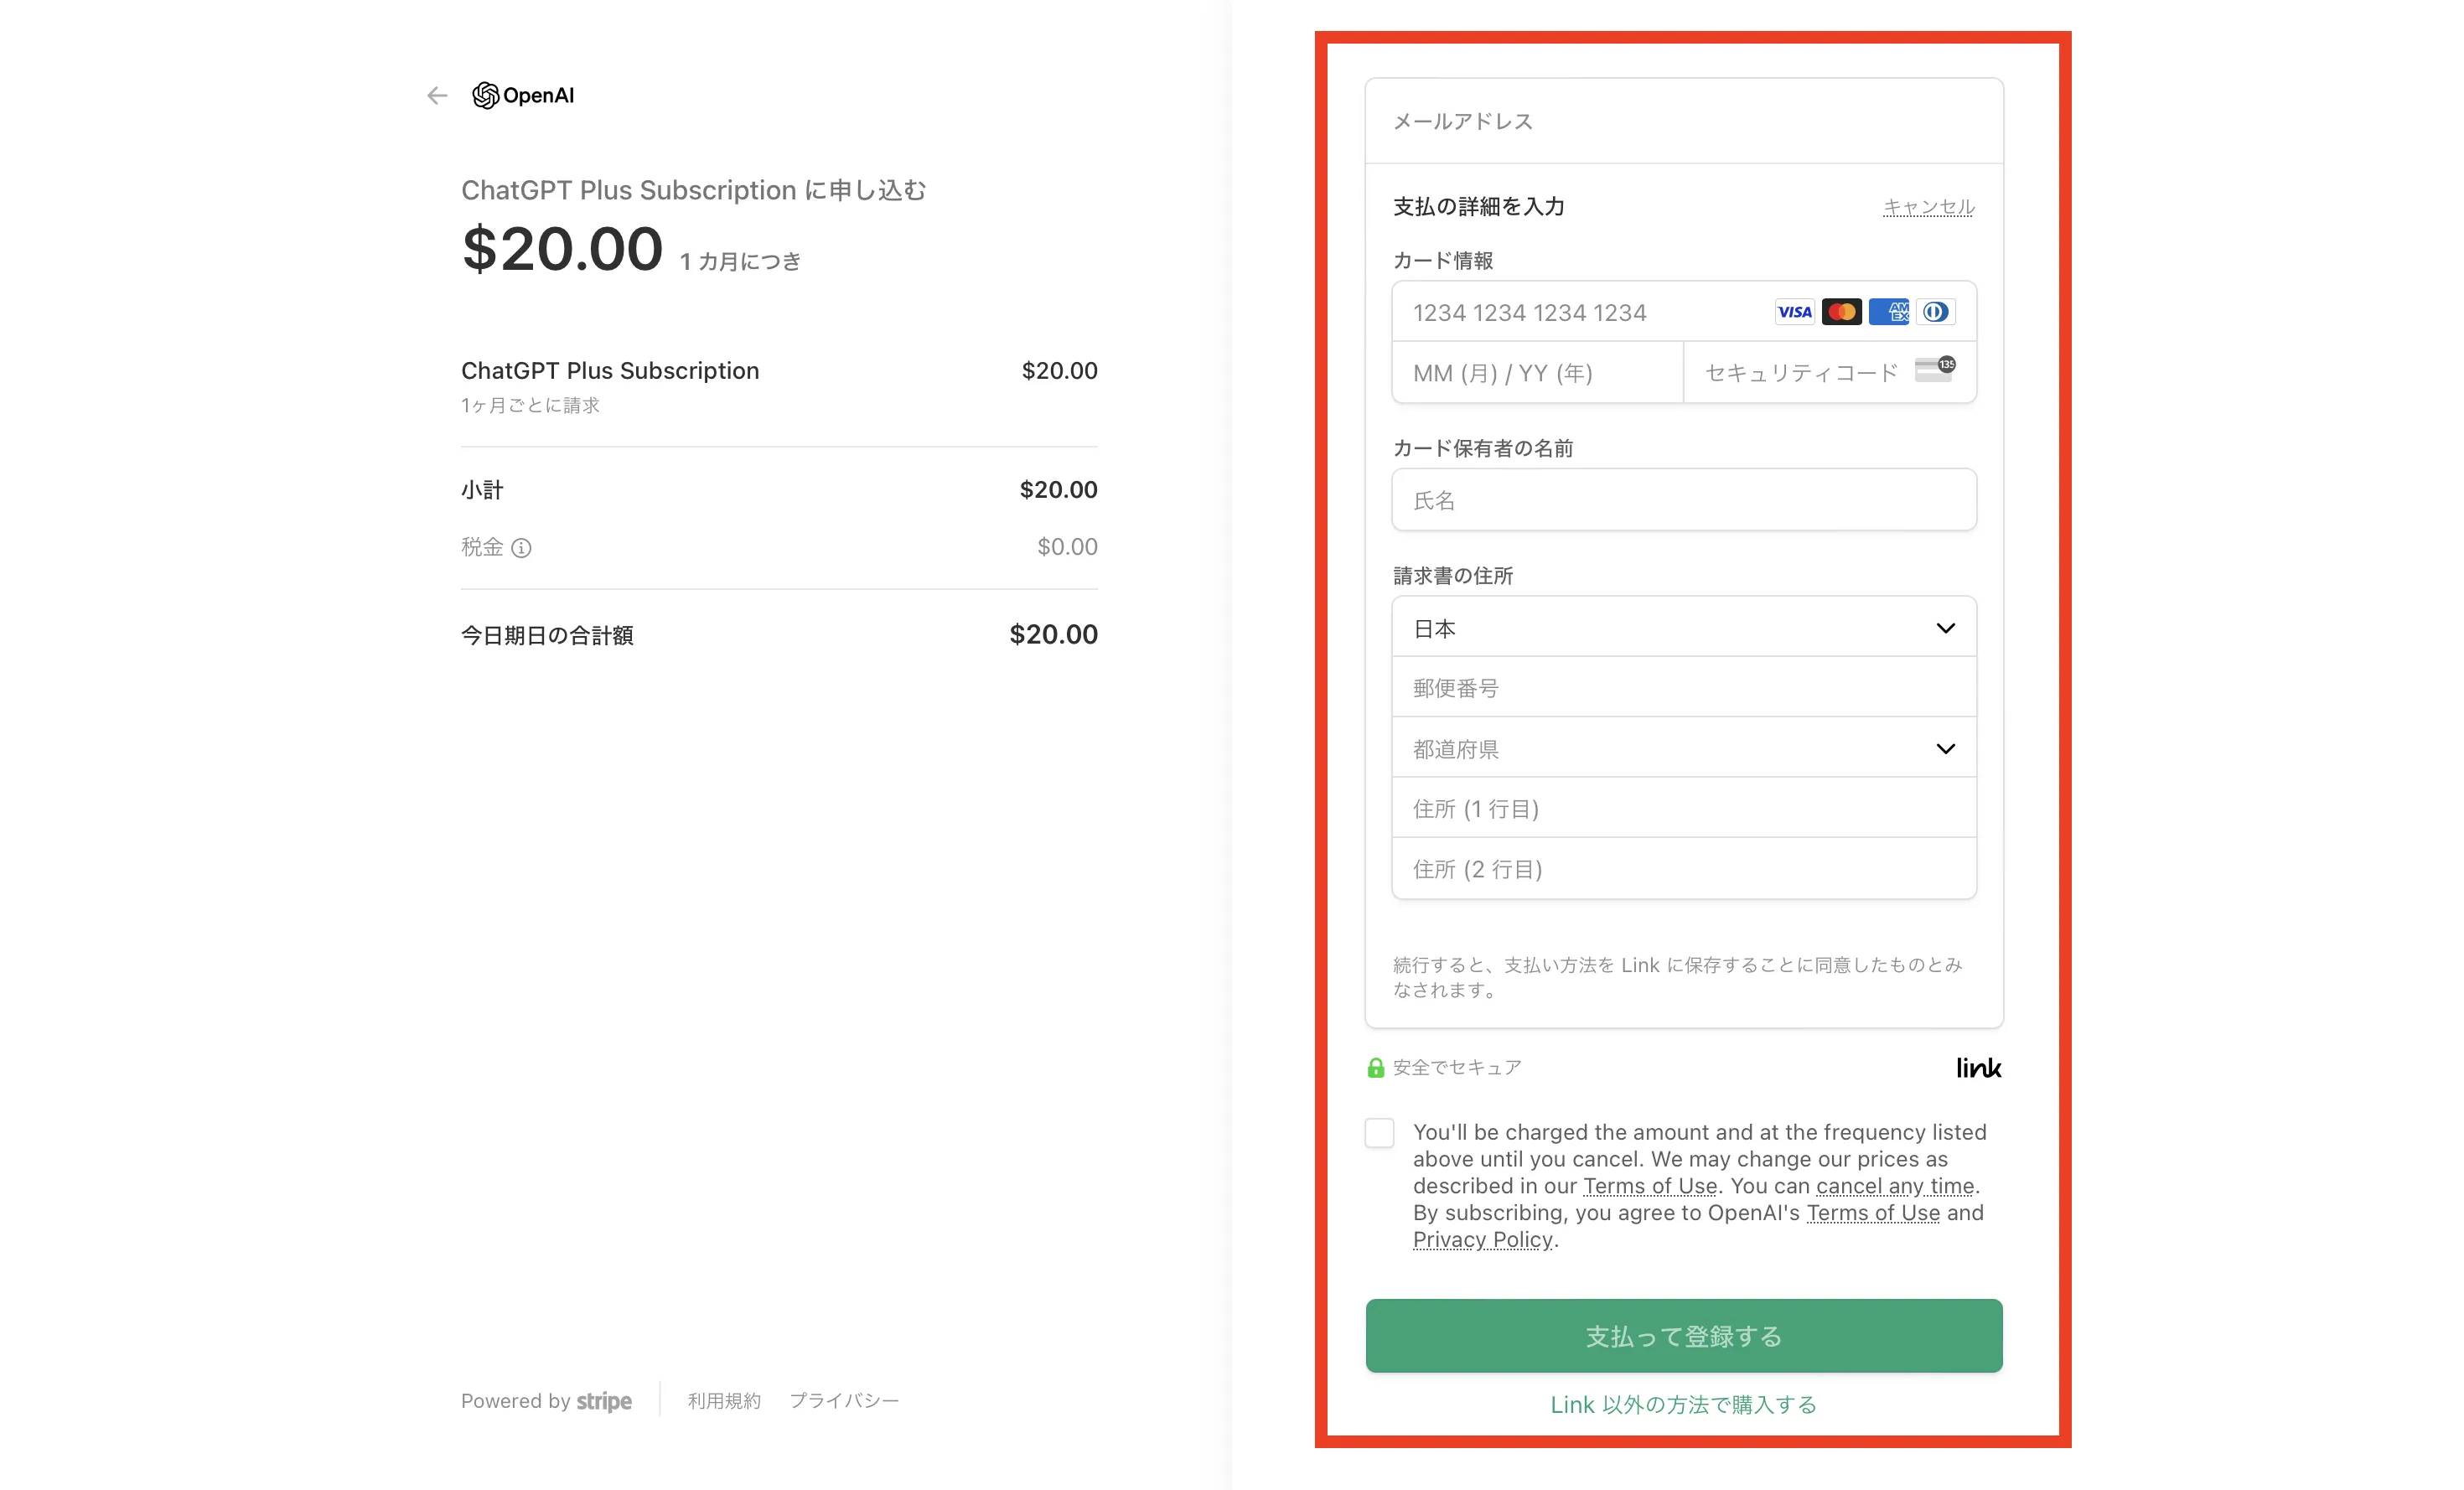Screen dimensions: 2464x1490
Task: Click the tax info icon beside 税金
Action: pos(521,548)
